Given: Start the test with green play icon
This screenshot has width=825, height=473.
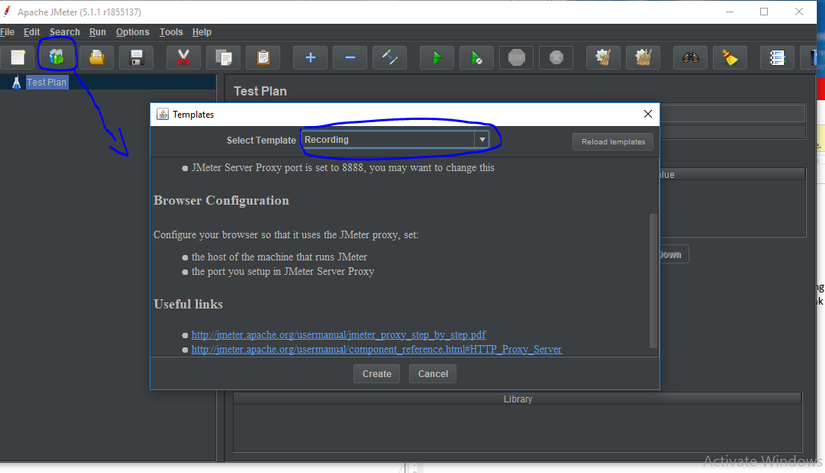Looking at the screenshot, I should [437, 57].
